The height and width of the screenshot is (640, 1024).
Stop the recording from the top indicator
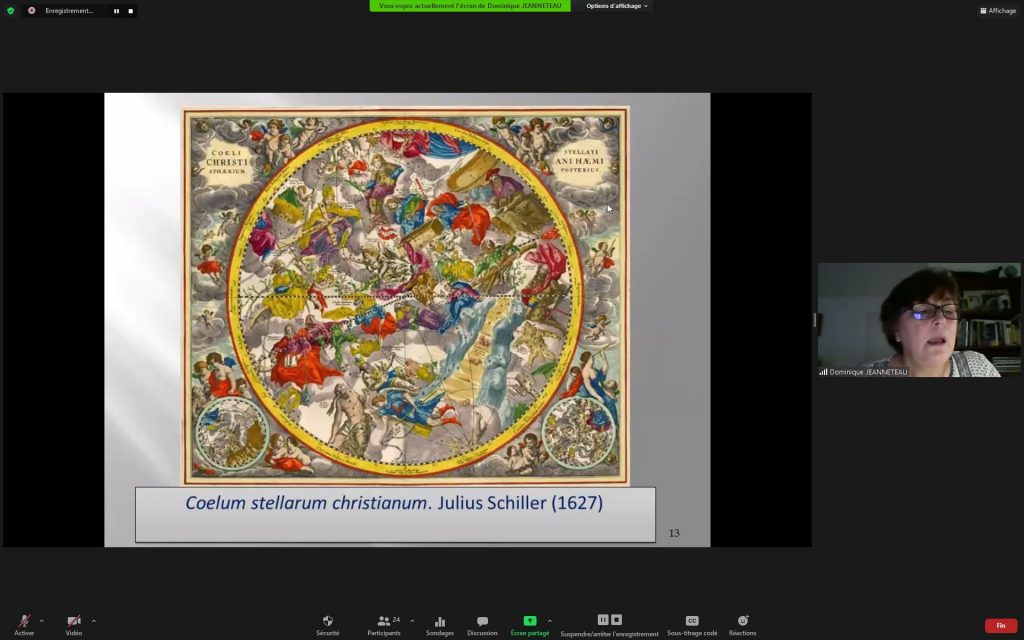click(x=131, y=11)
